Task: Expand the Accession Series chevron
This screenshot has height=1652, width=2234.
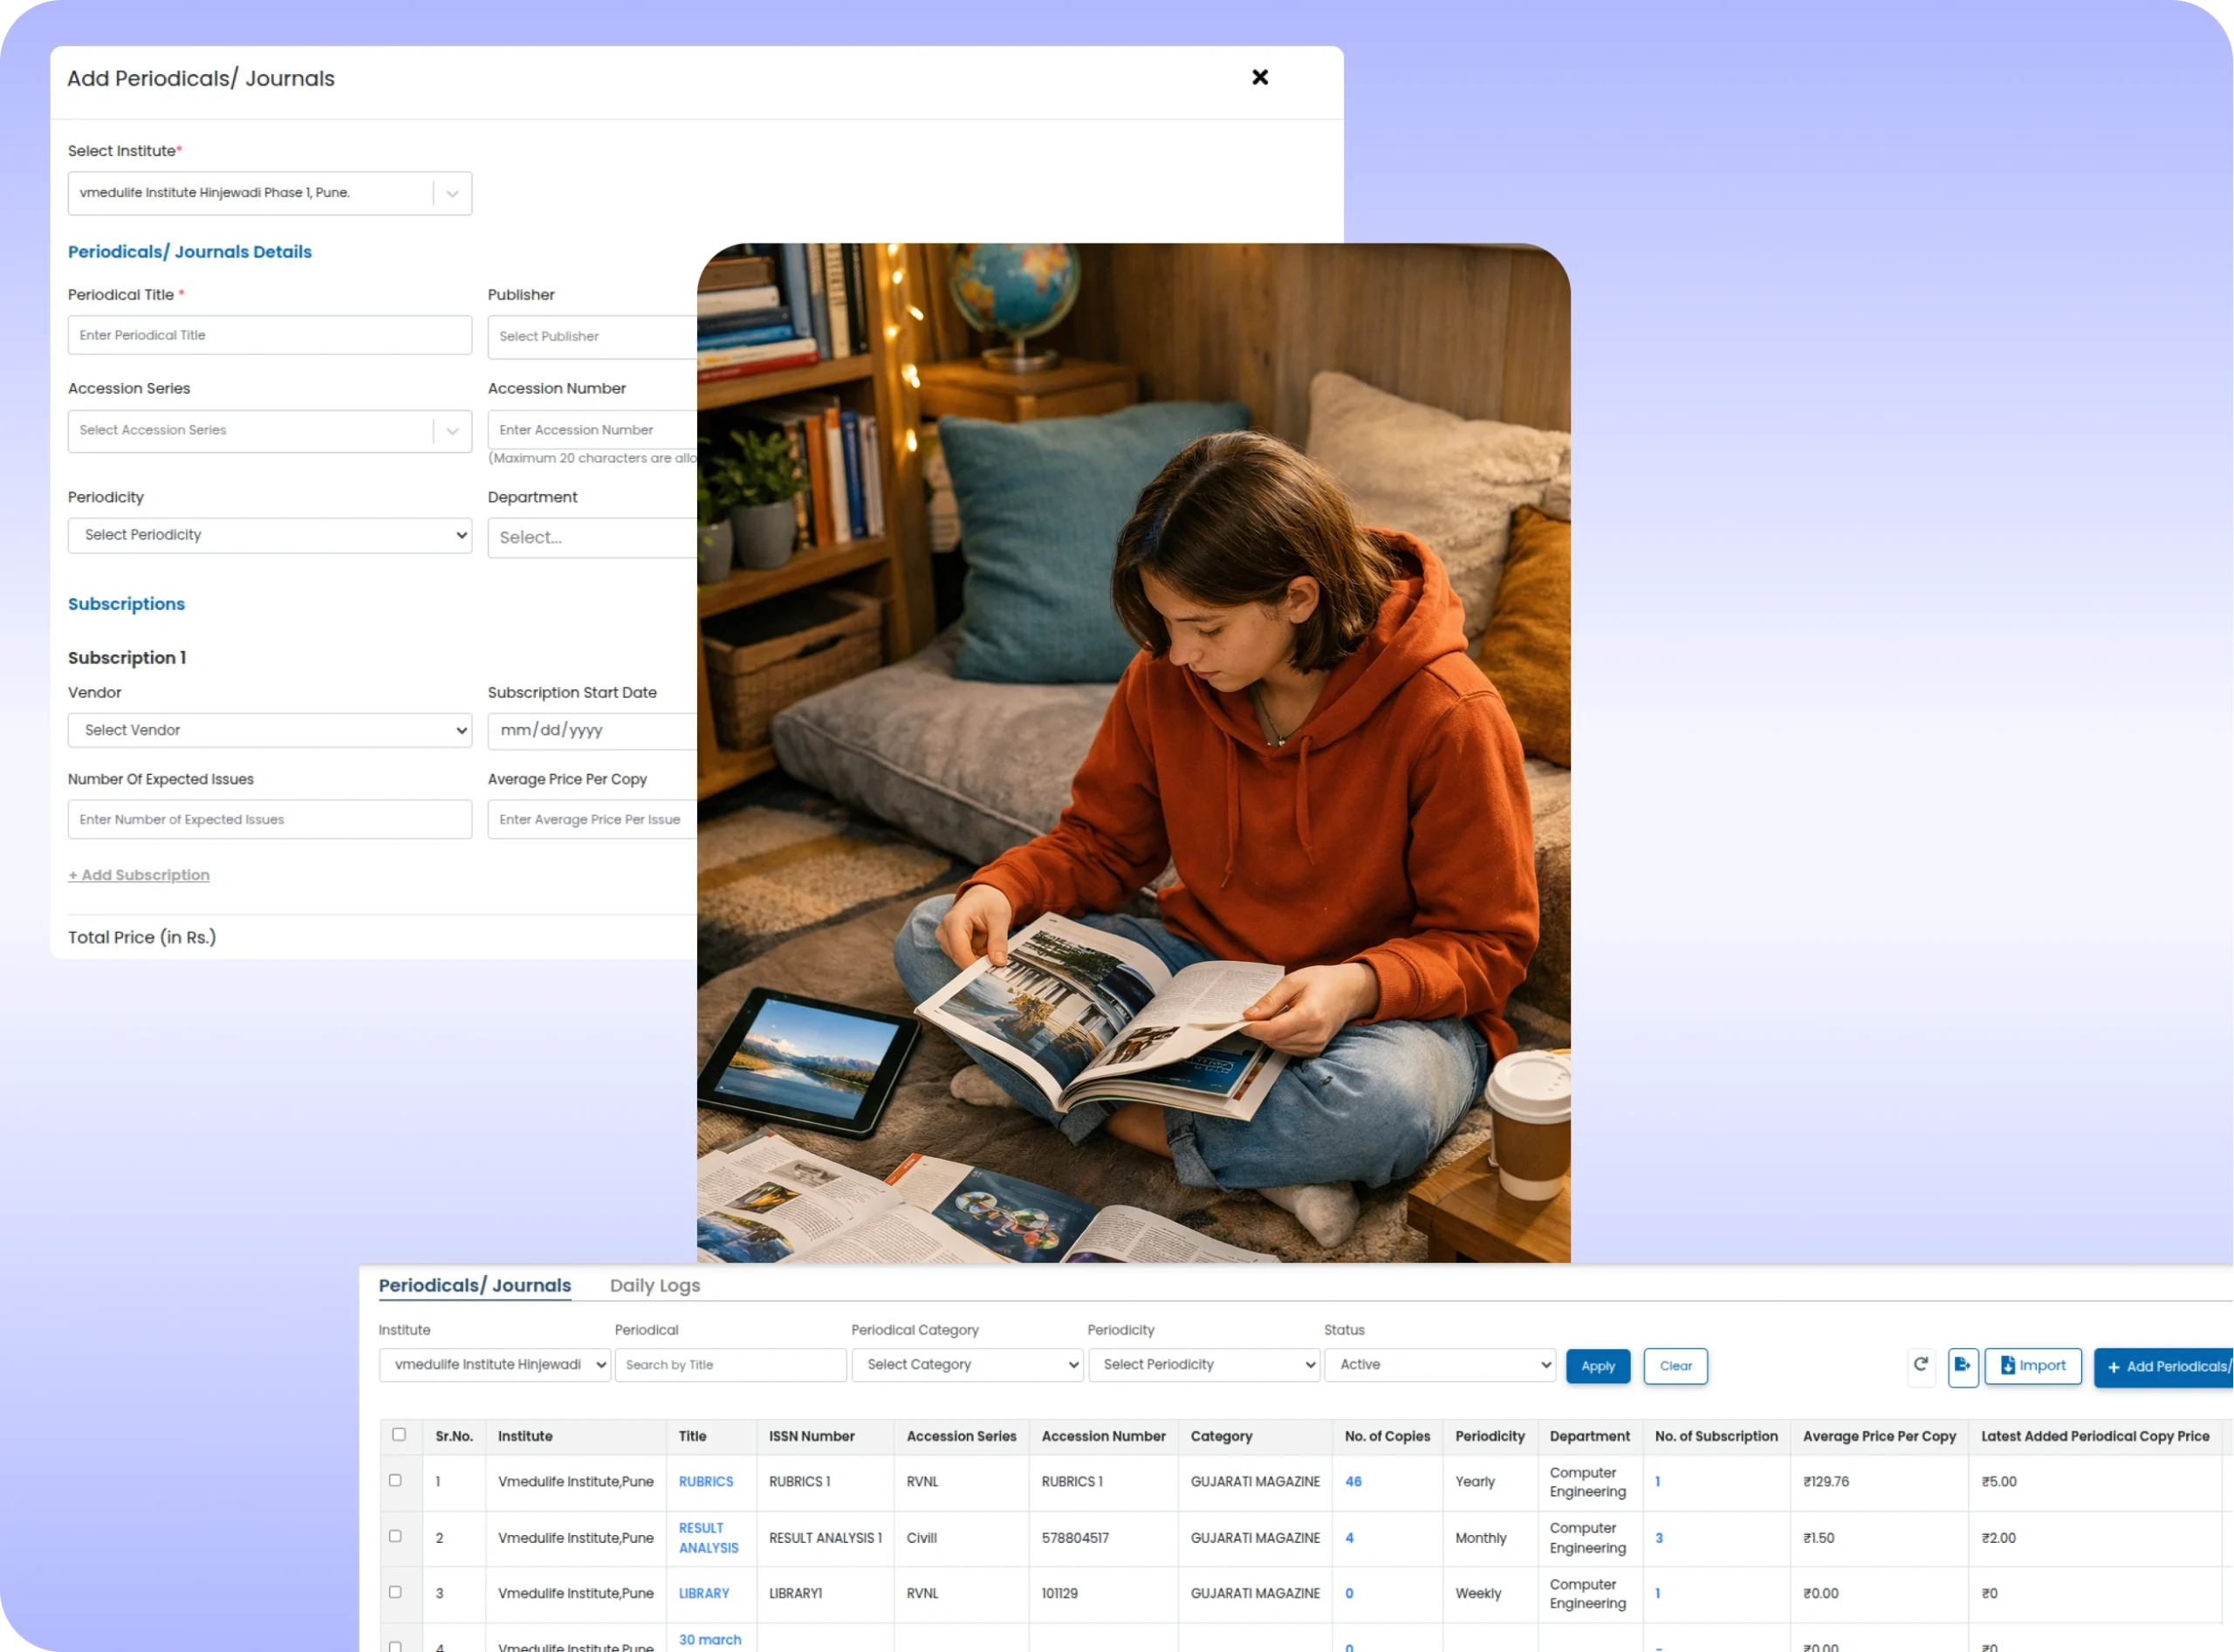Action: pos(452,431)
